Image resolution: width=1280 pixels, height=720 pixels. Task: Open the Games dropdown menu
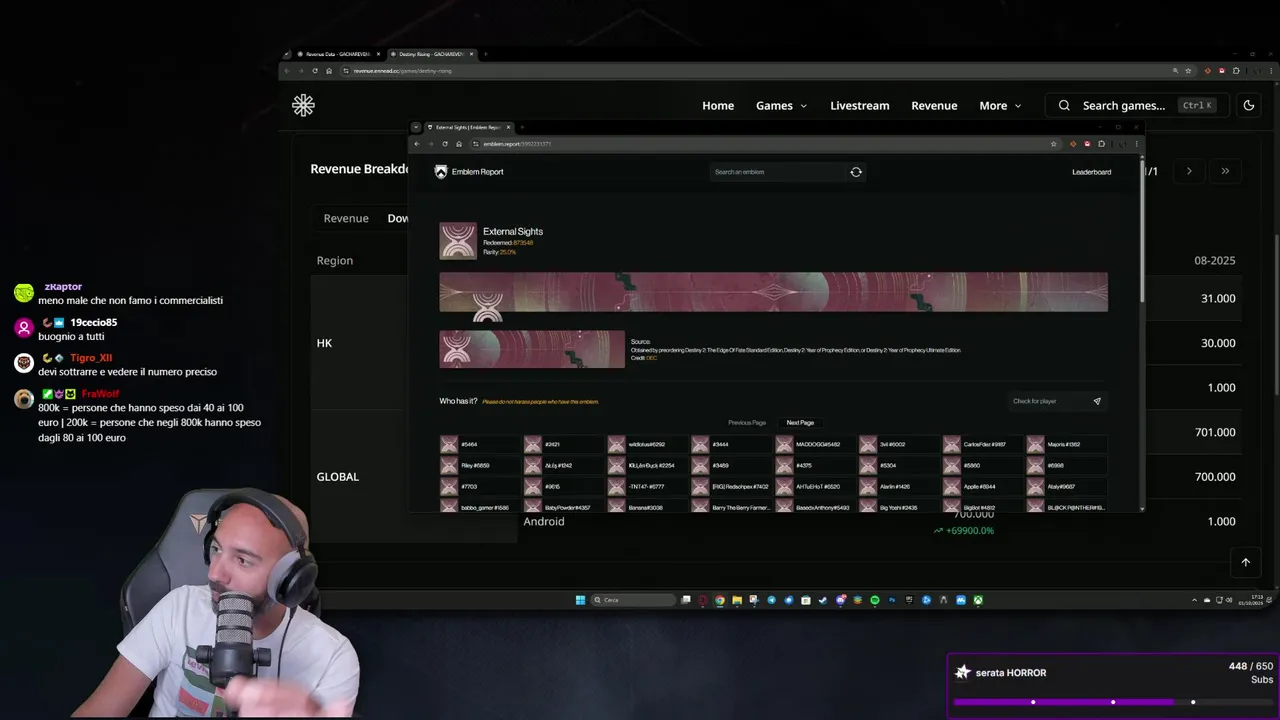(781, 105)
